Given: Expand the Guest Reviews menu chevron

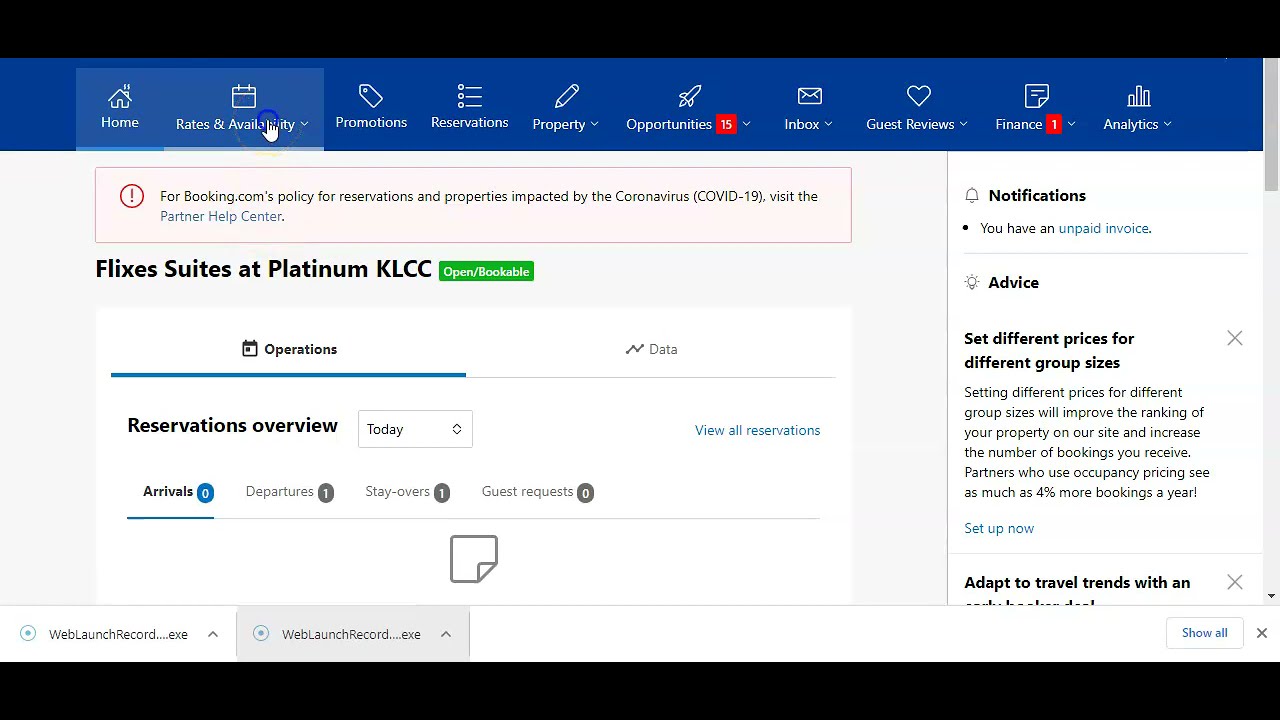Looking at the screenshot, I should 963,124.
